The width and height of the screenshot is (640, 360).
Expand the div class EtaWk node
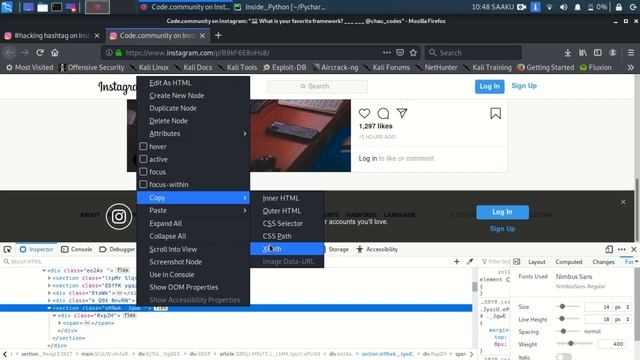[x=49, y=293]
